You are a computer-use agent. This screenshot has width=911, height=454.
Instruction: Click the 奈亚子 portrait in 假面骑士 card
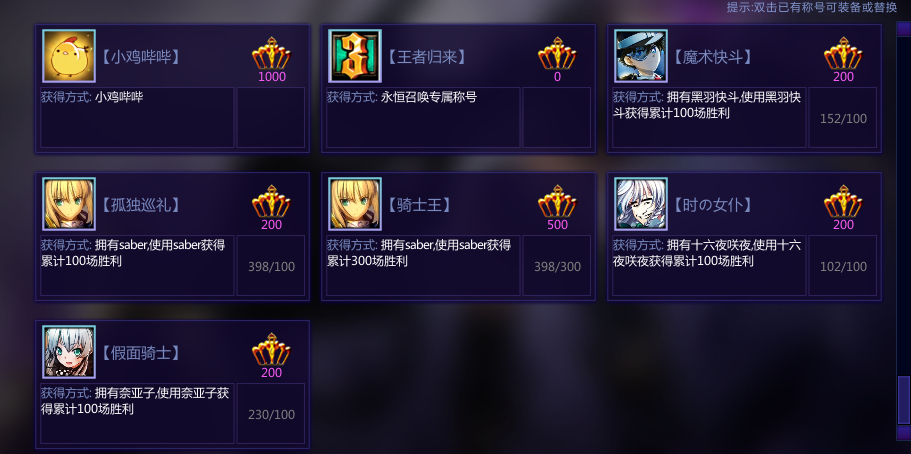[x=69, y=352]
